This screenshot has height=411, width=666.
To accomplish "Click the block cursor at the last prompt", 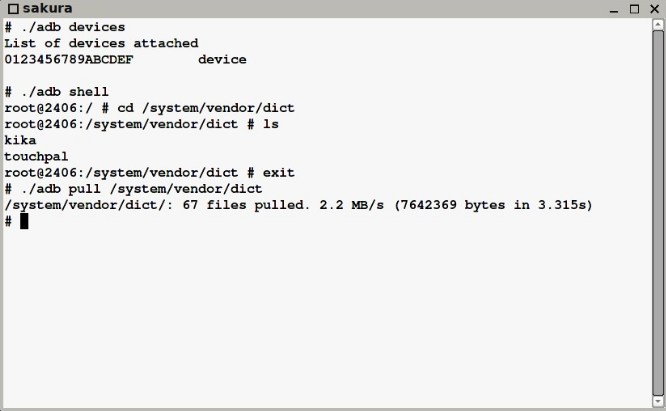I will 24,221.
